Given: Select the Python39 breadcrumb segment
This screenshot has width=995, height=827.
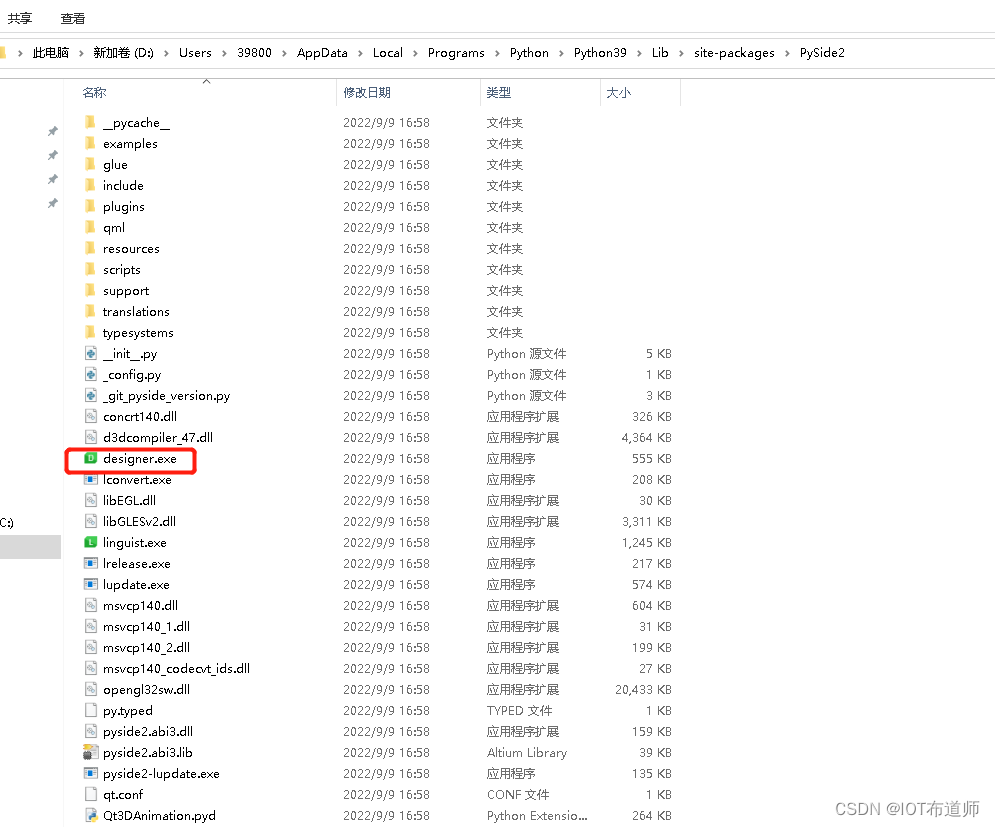Looking at the screenshot, I should point(600,53).
